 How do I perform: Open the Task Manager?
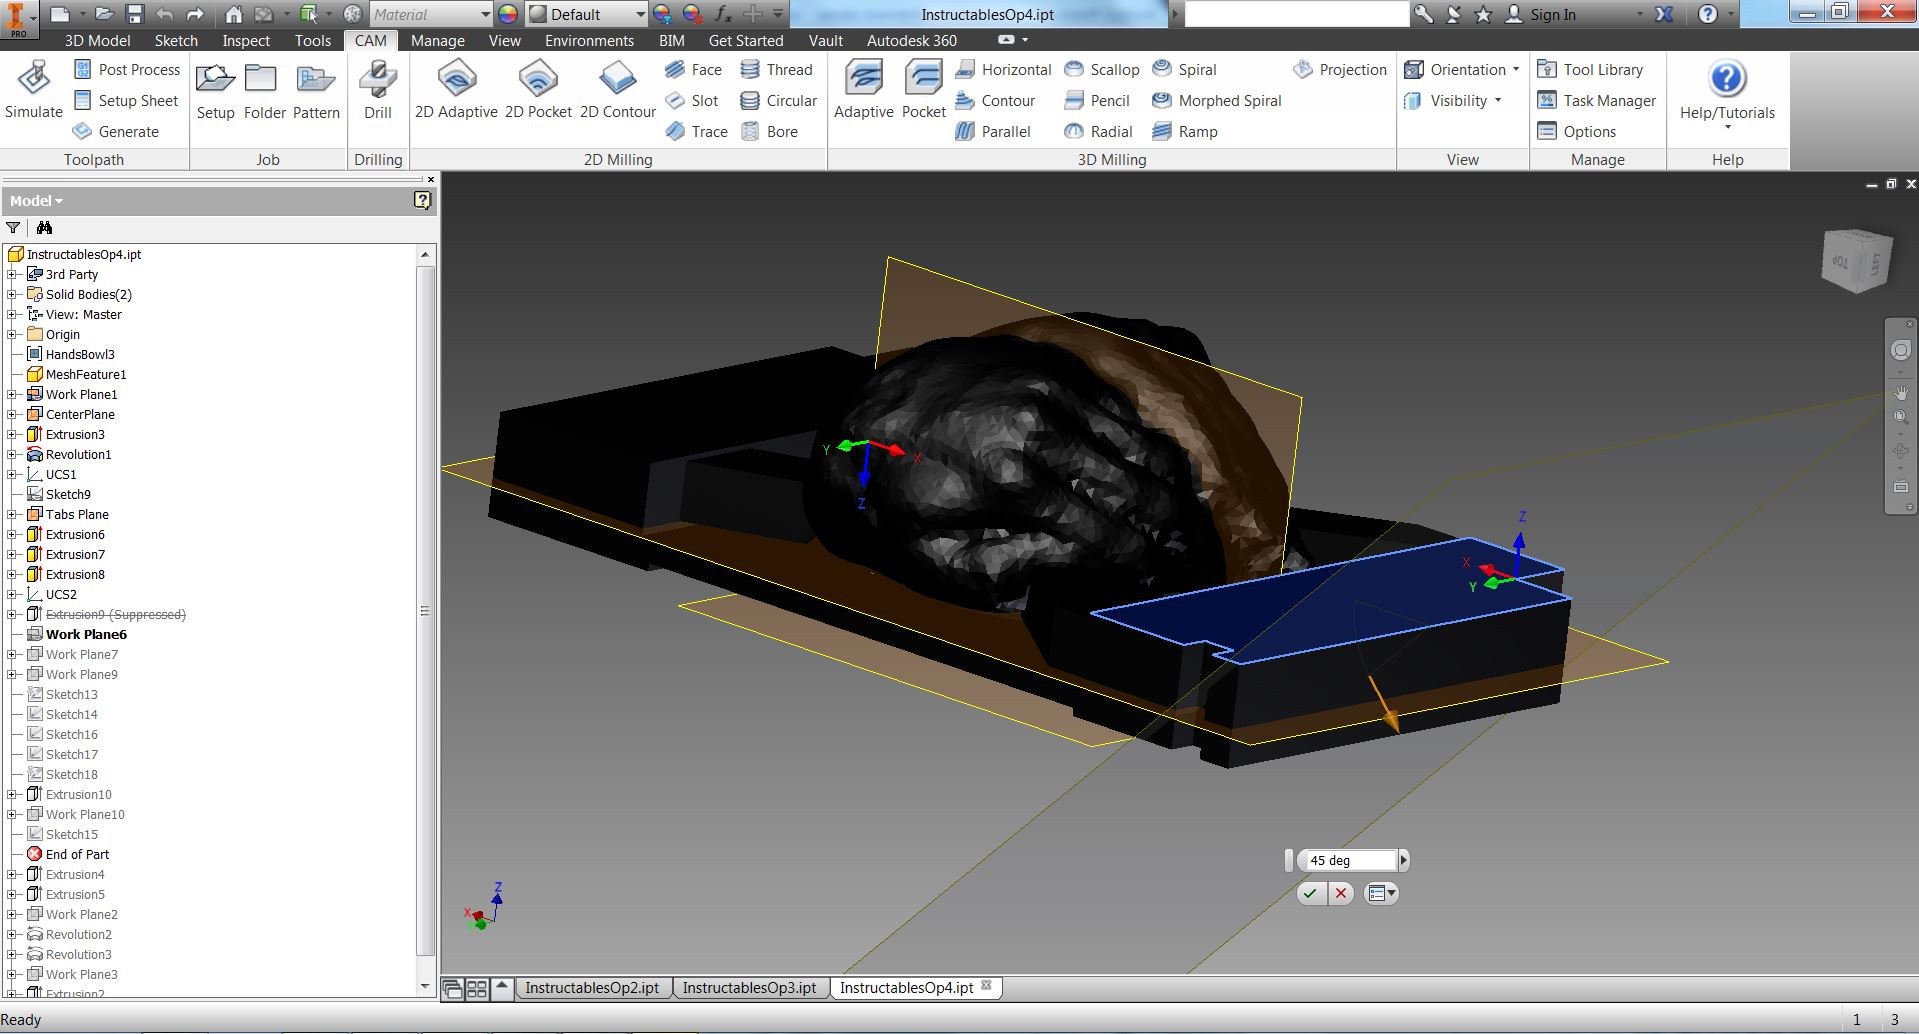(x=1596, y=101)
